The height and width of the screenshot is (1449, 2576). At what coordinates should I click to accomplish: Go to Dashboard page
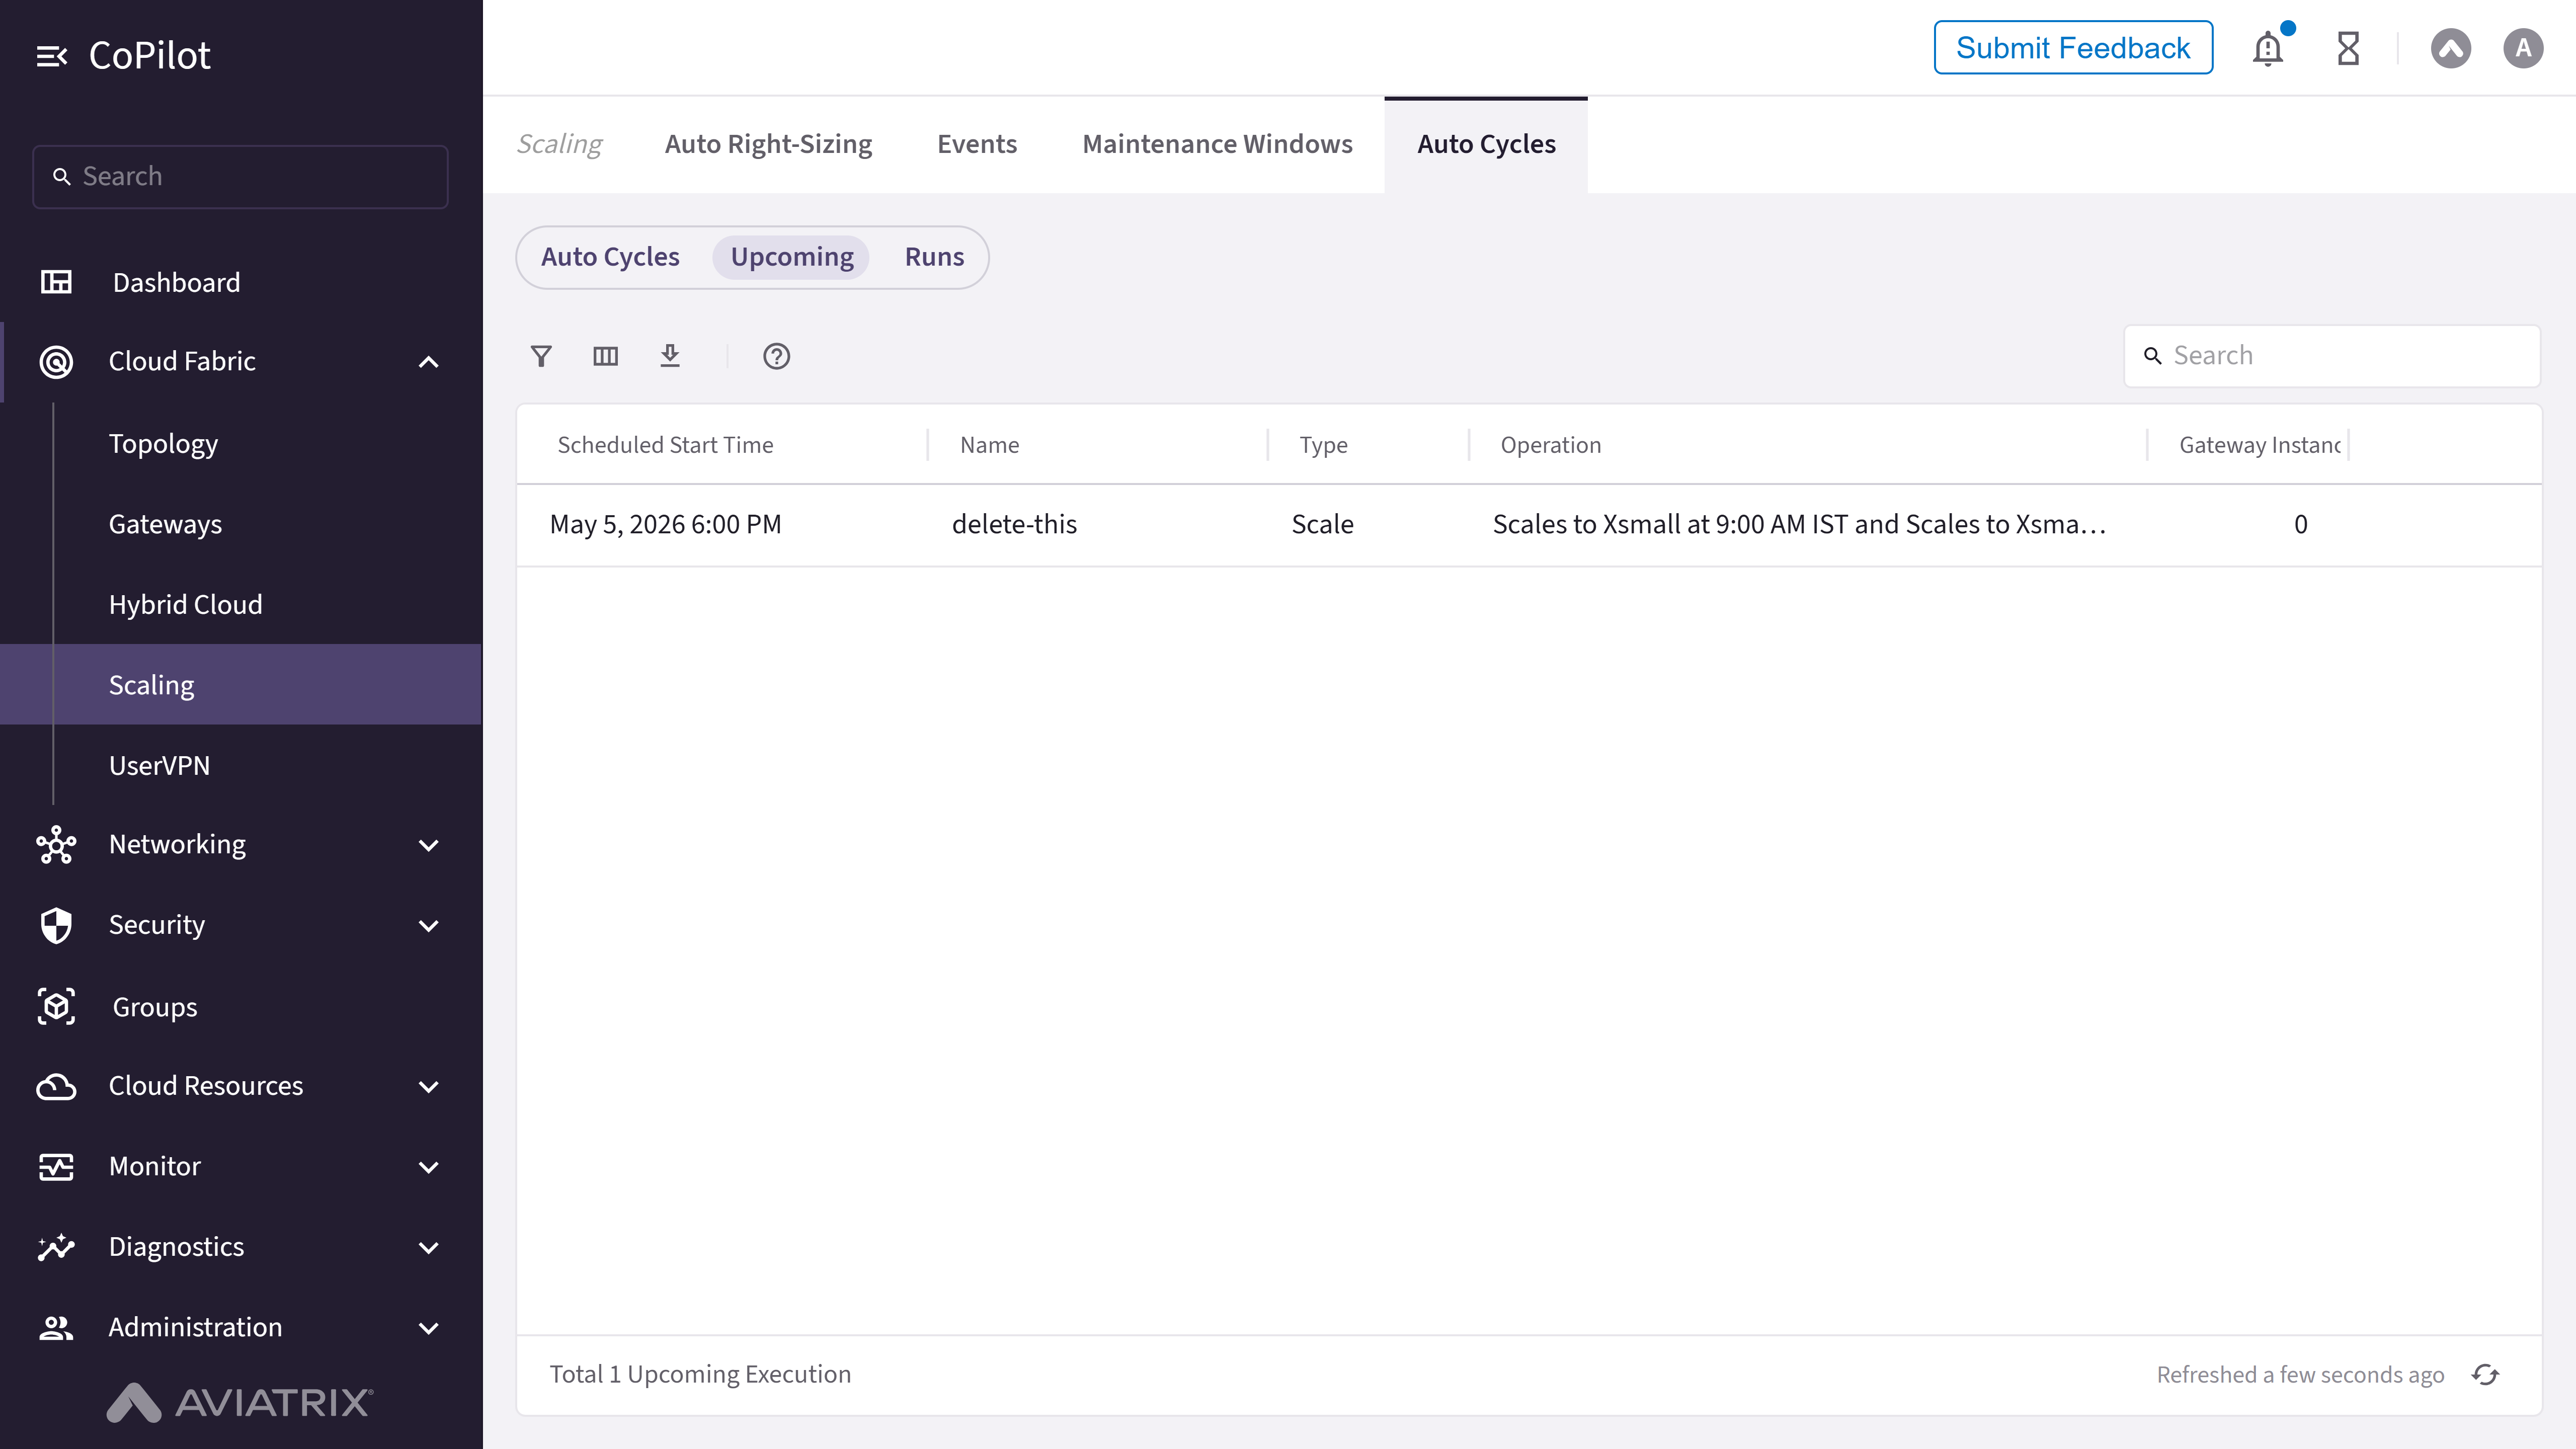[x=176, y=283]
